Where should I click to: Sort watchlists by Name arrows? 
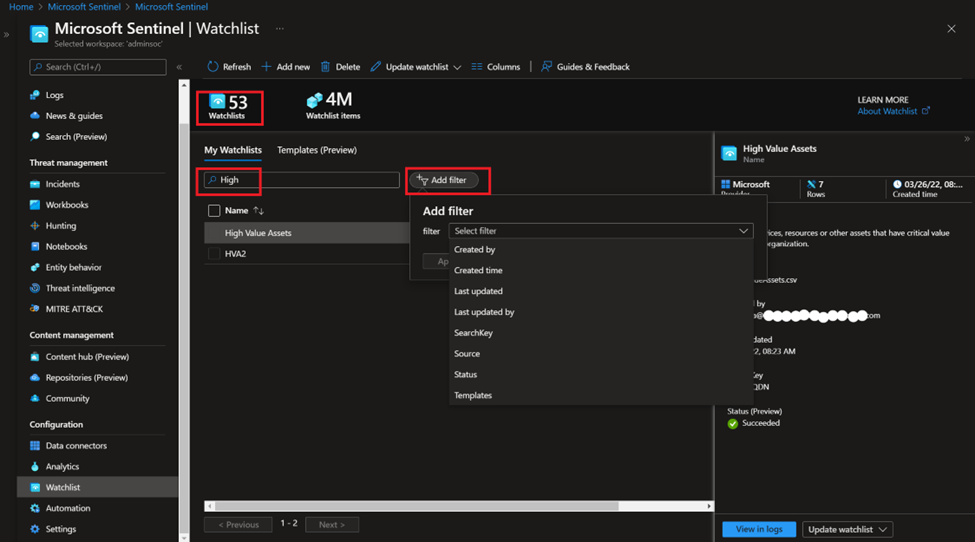pyautogui.click(x=259, y=211)
